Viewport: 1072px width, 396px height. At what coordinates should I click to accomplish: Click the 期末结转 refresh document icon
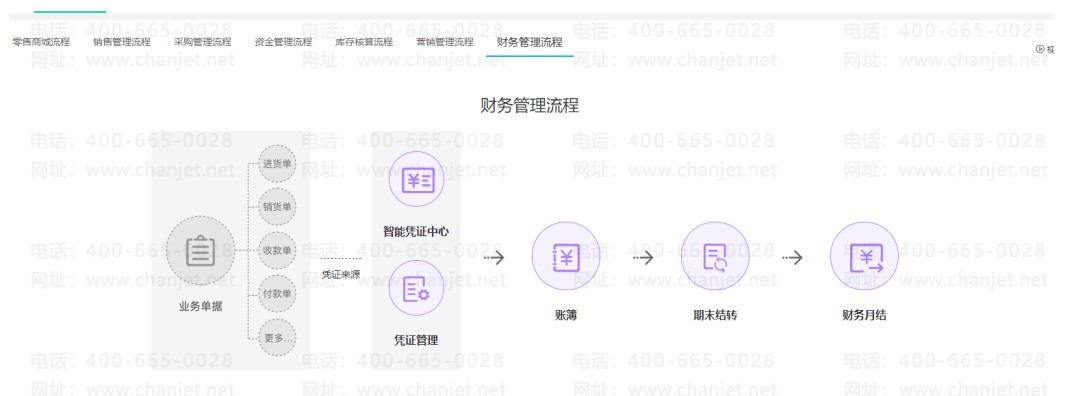pos(715,256)
